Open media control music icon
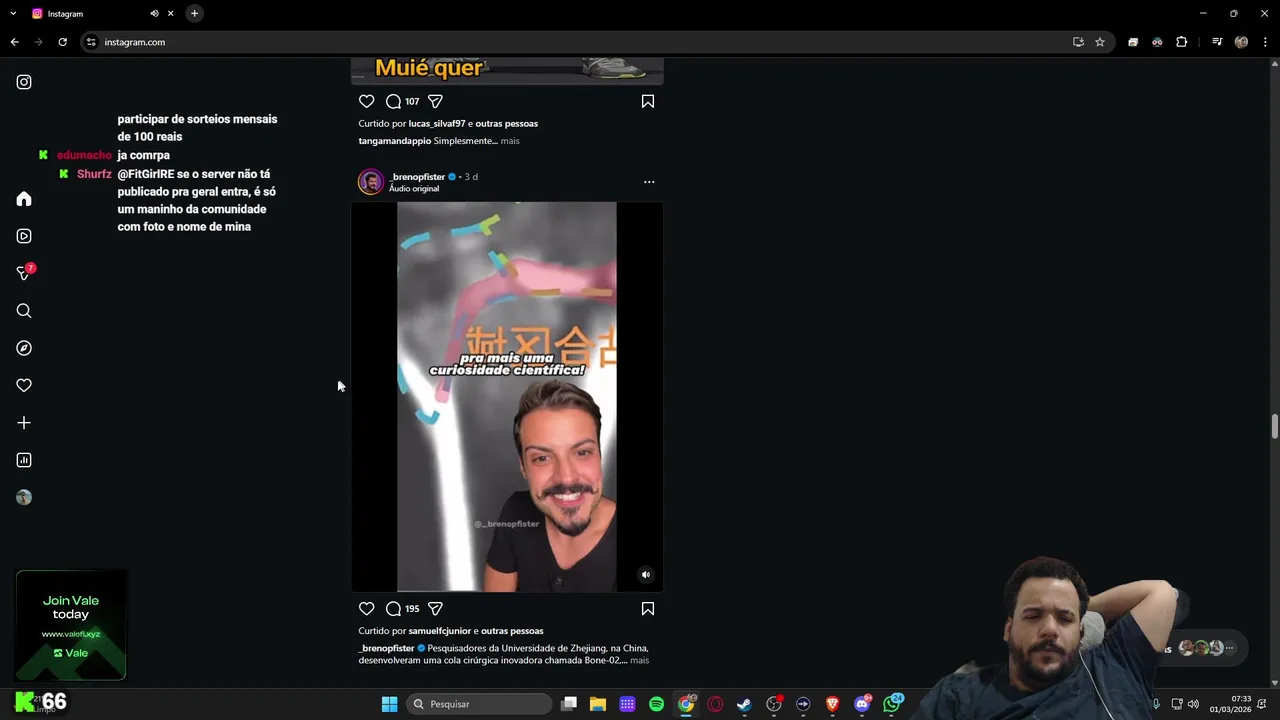The height and width of the screenshot is (720, 1280). pyautogui.click(x=1217, y=42)
